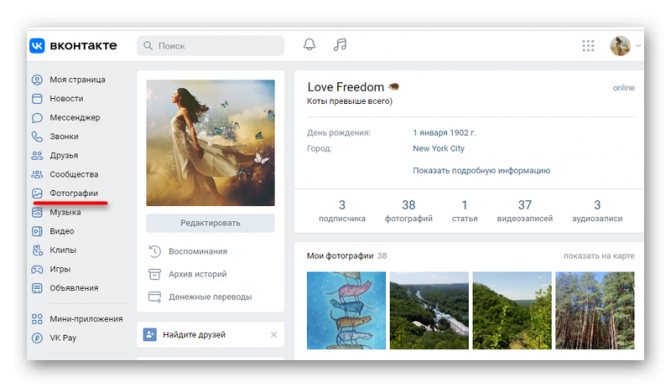Image resolution: width=671 pixels, height=387 pixels.
Task: Open Денежные переводы
Action: pyautogui.click(x=210, y=297)
